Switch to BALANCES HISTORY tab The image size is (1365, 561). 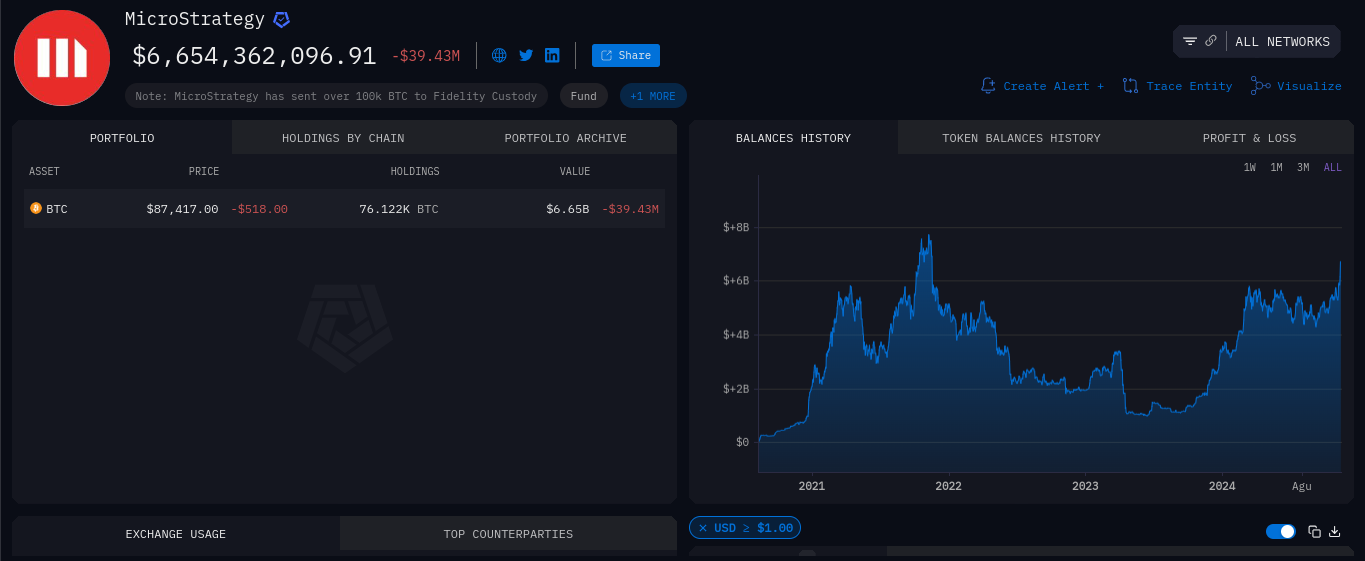pyautogui.click(x=793, y=138)
